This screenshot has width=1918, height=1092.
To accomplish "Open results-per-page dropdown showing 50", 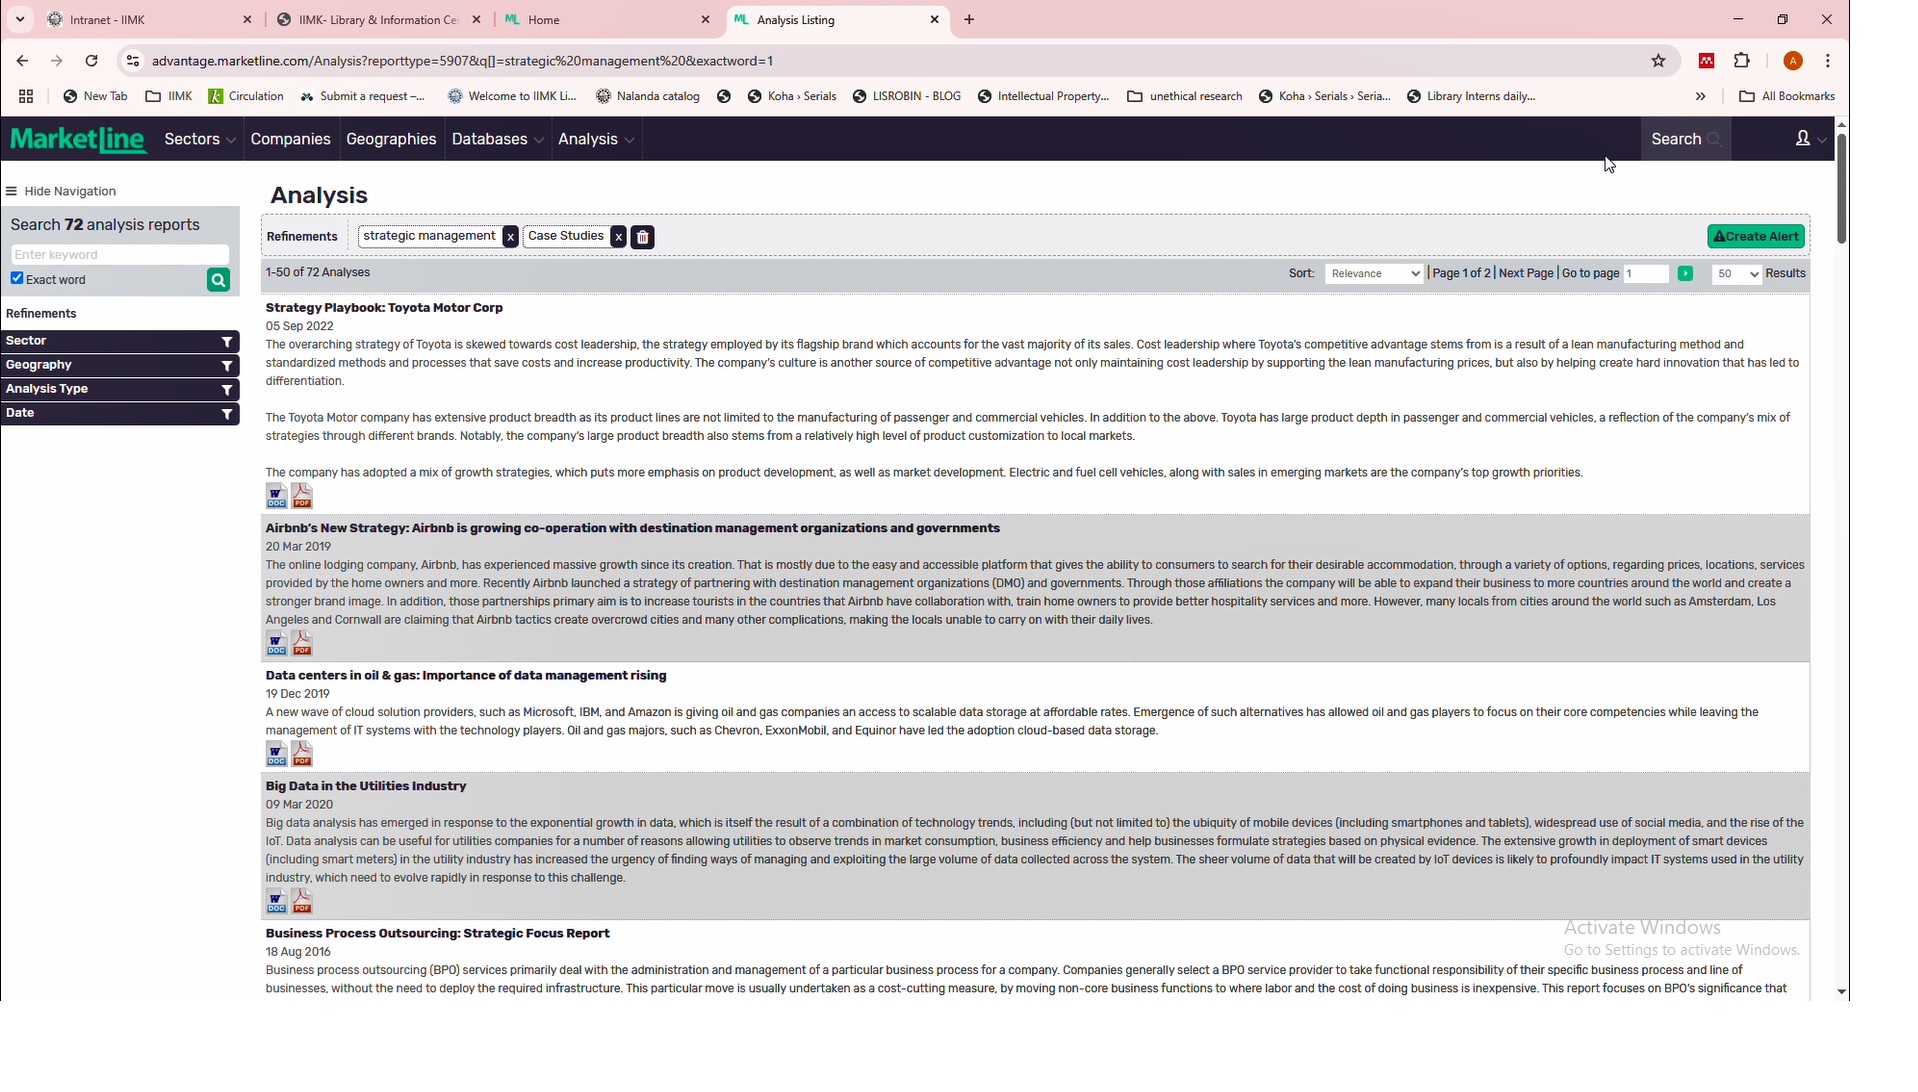I will pos(1735,274).
